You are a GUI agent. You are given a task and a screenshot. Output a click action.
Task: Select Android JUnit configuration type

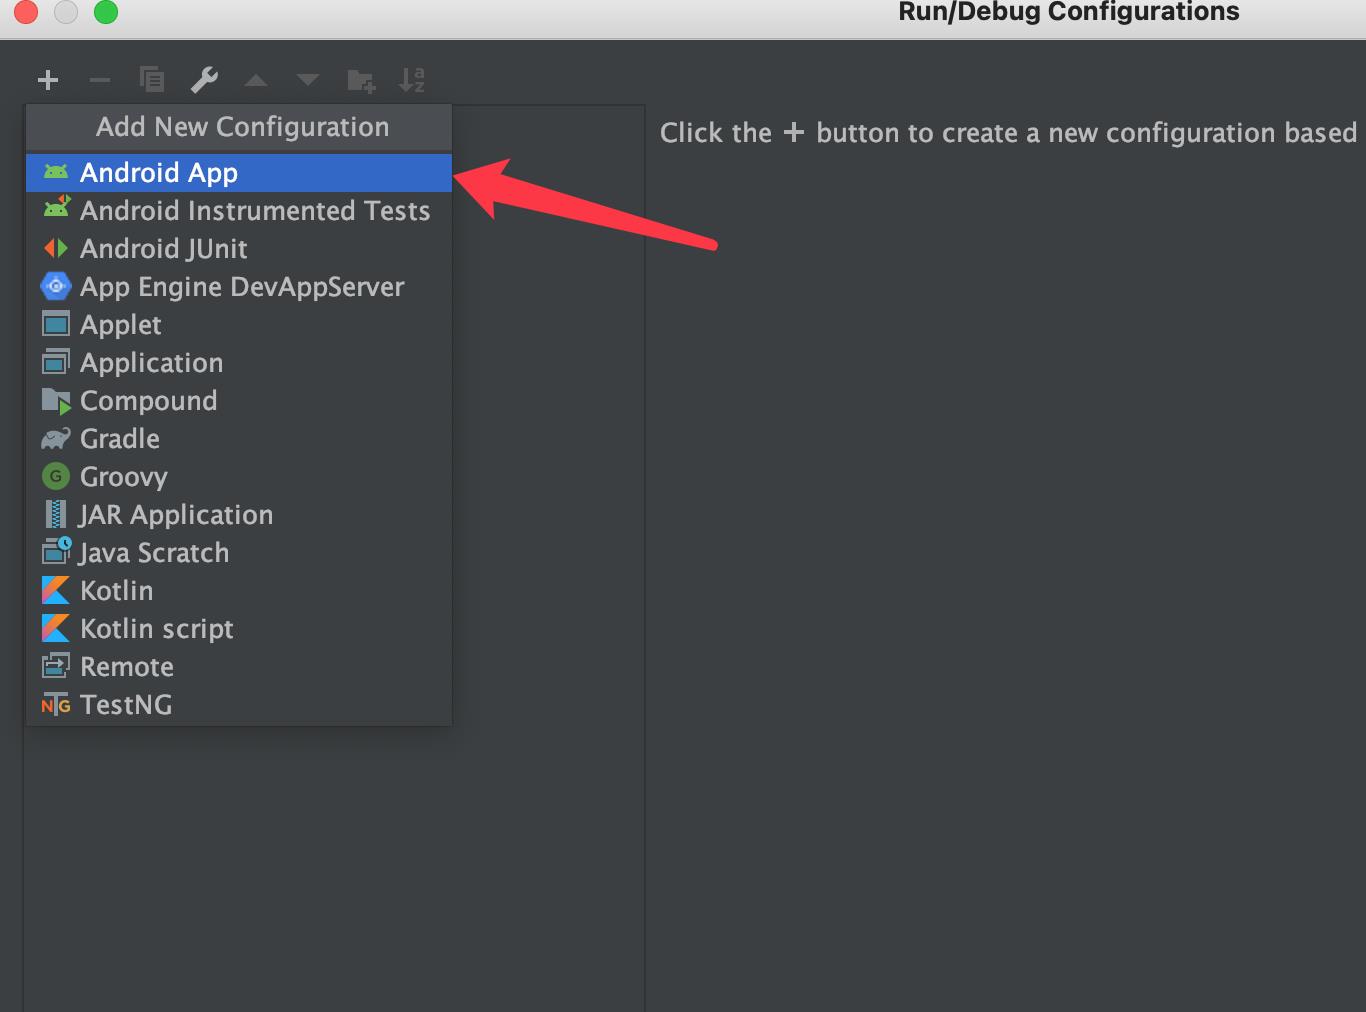coord(239,249)
